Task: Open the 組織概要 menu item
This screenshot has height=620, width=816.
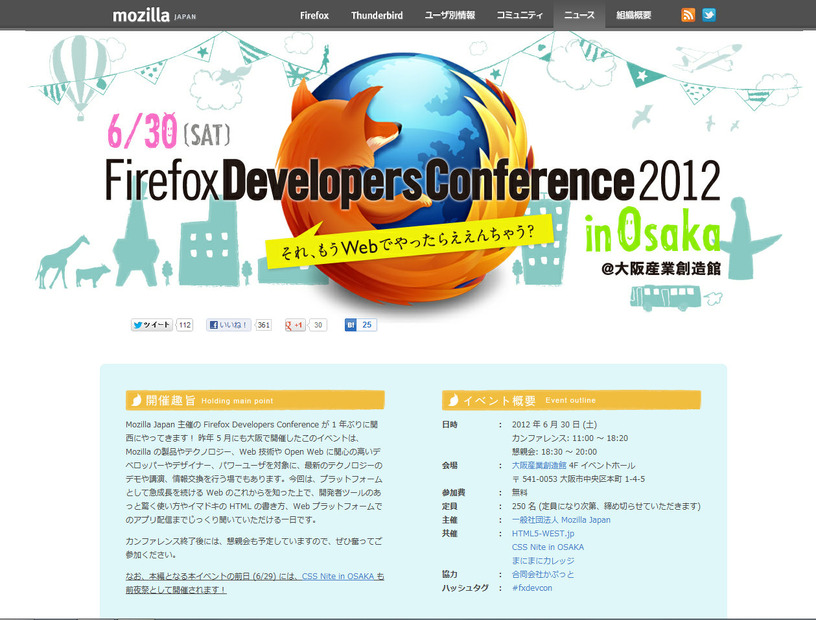Action: pyautogui.click(x=634, y=15)
